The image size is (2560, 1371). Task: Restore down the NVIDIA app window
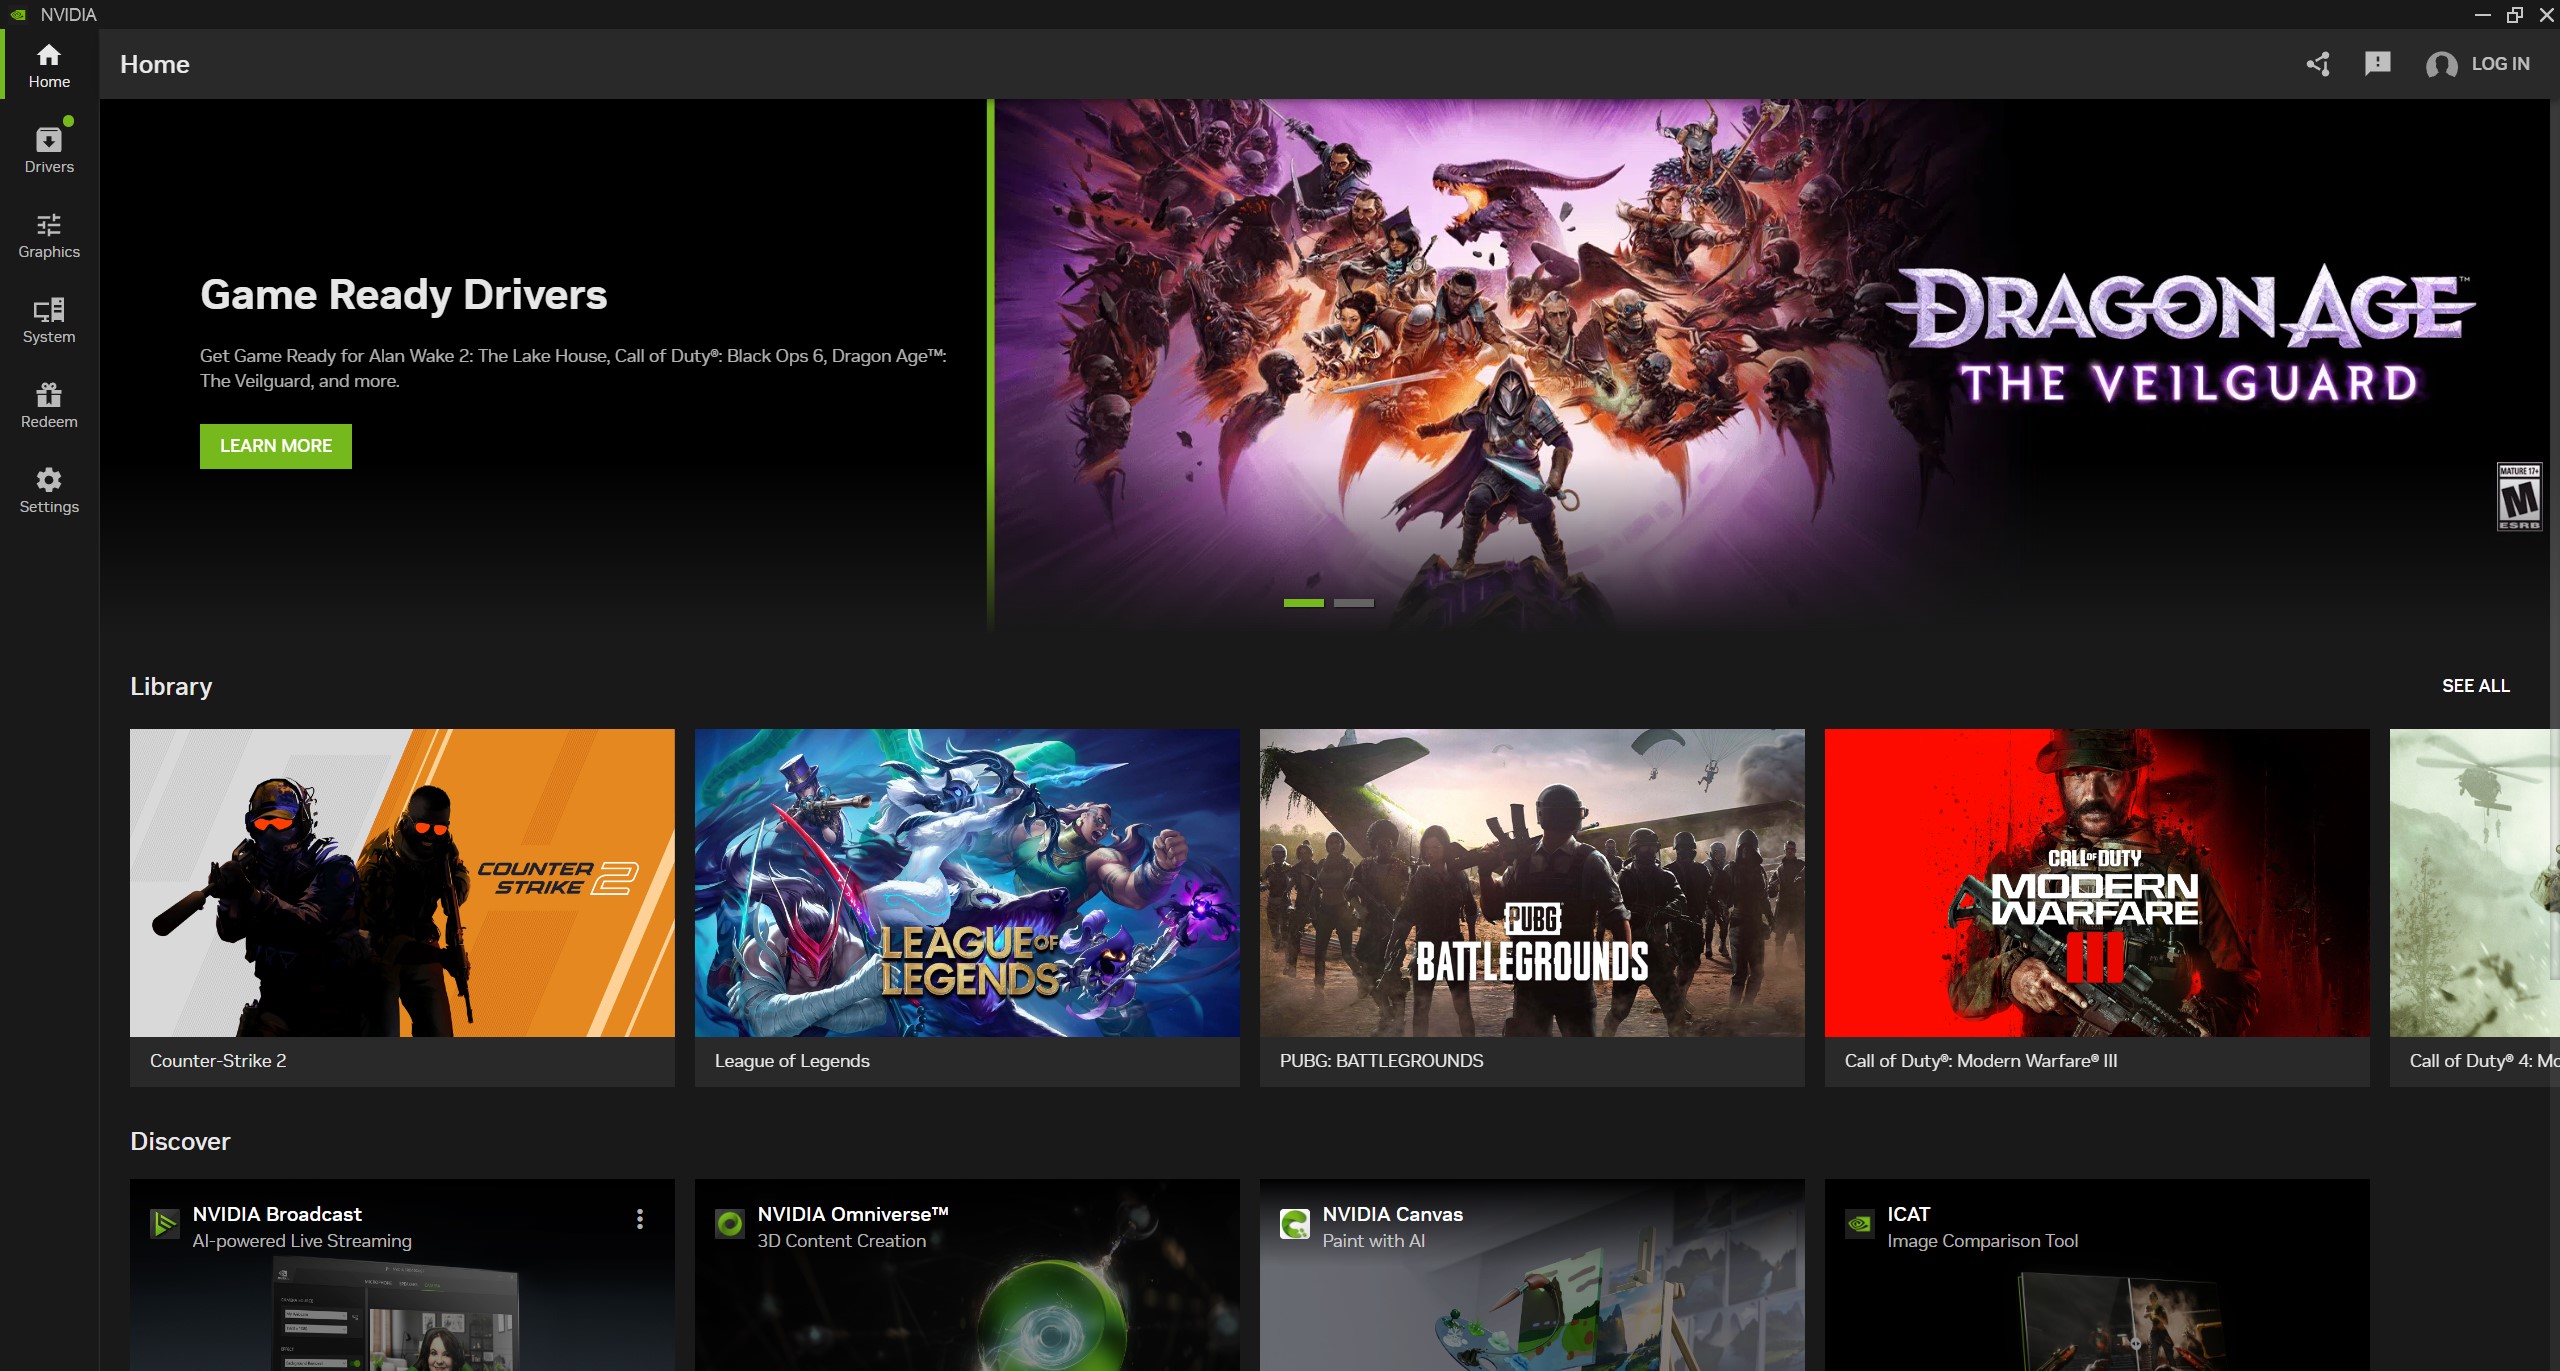tap(2515, 14)
